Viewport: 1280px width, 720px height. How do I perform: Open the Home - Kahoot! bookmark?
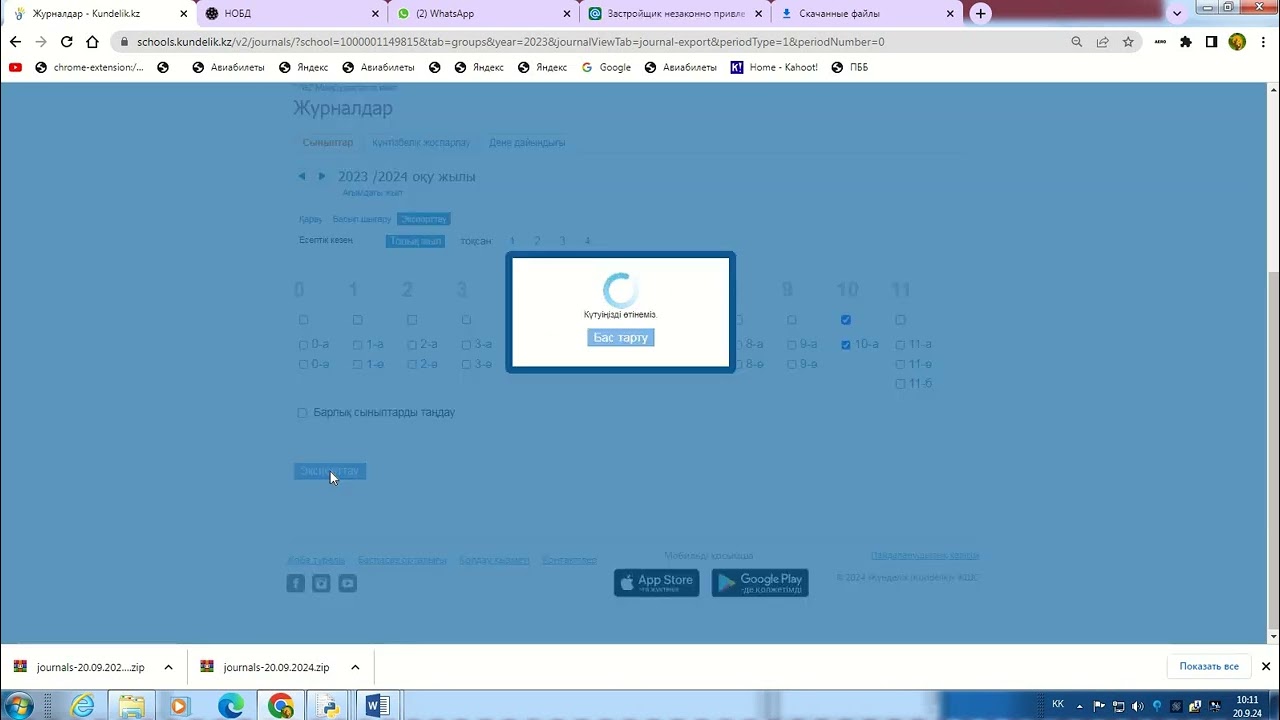click(774, 67)
